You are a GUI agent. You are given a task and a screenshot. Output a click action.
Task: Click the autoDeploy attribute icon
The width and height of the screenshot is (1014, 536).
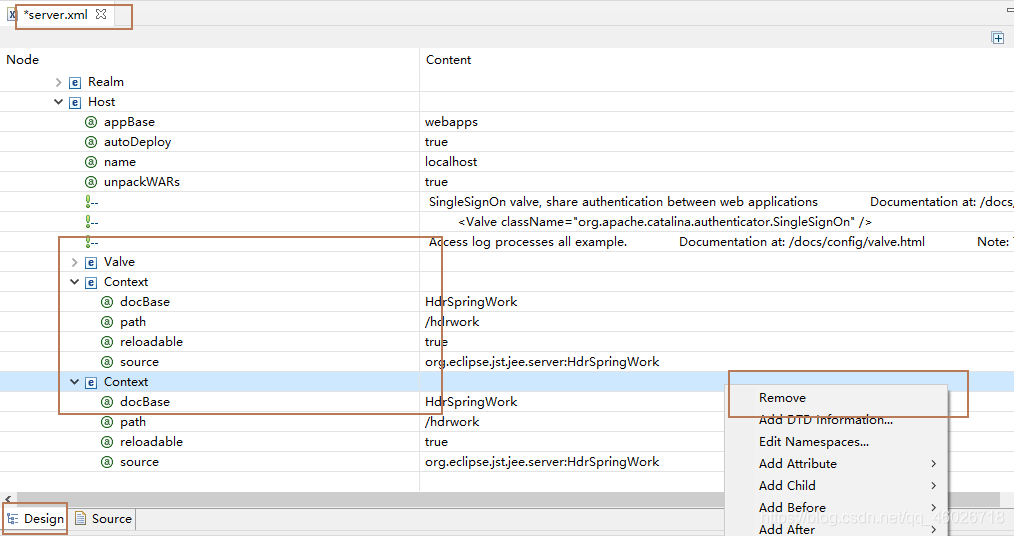tap(91, 142)
